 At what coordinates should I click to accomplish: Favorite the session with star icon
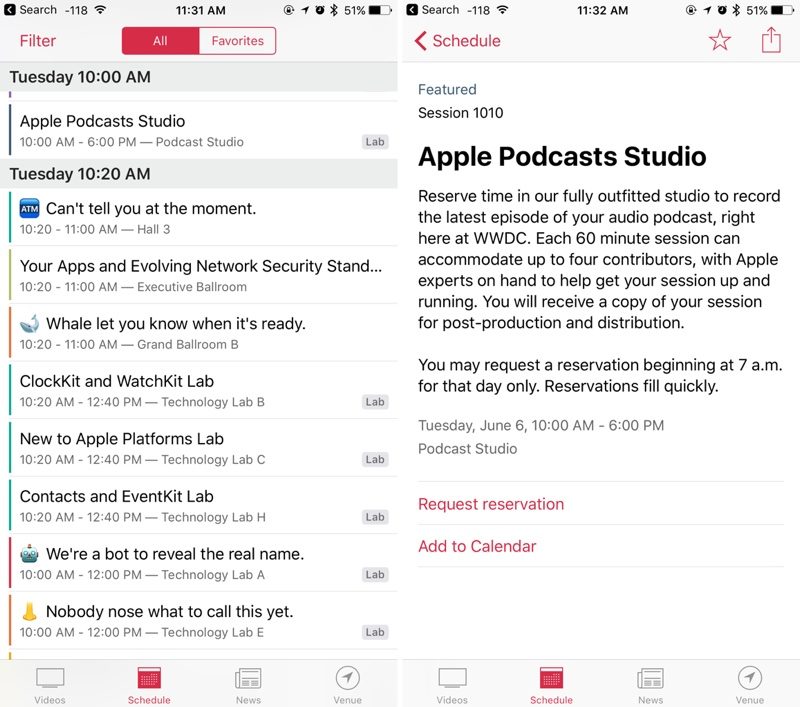[x=719, y=40]
